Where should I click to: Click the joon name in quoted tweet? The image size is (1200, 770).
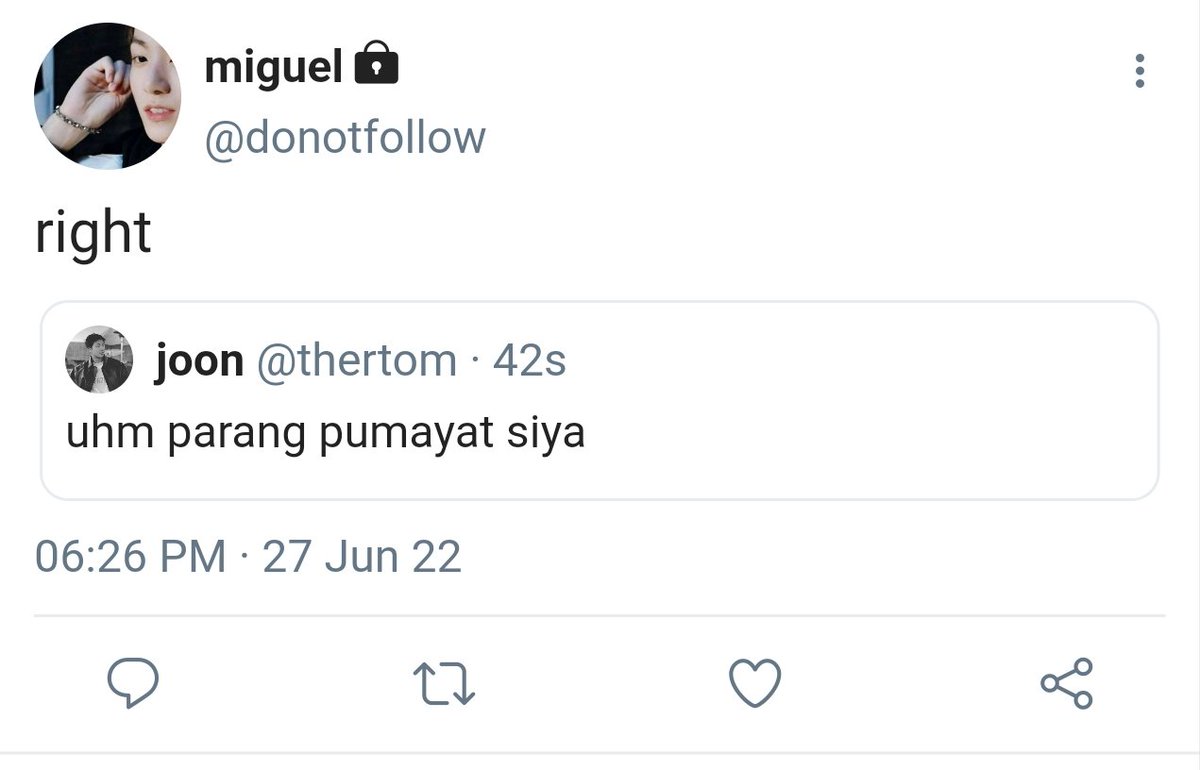pyautogui.click(x=199, y=361)
